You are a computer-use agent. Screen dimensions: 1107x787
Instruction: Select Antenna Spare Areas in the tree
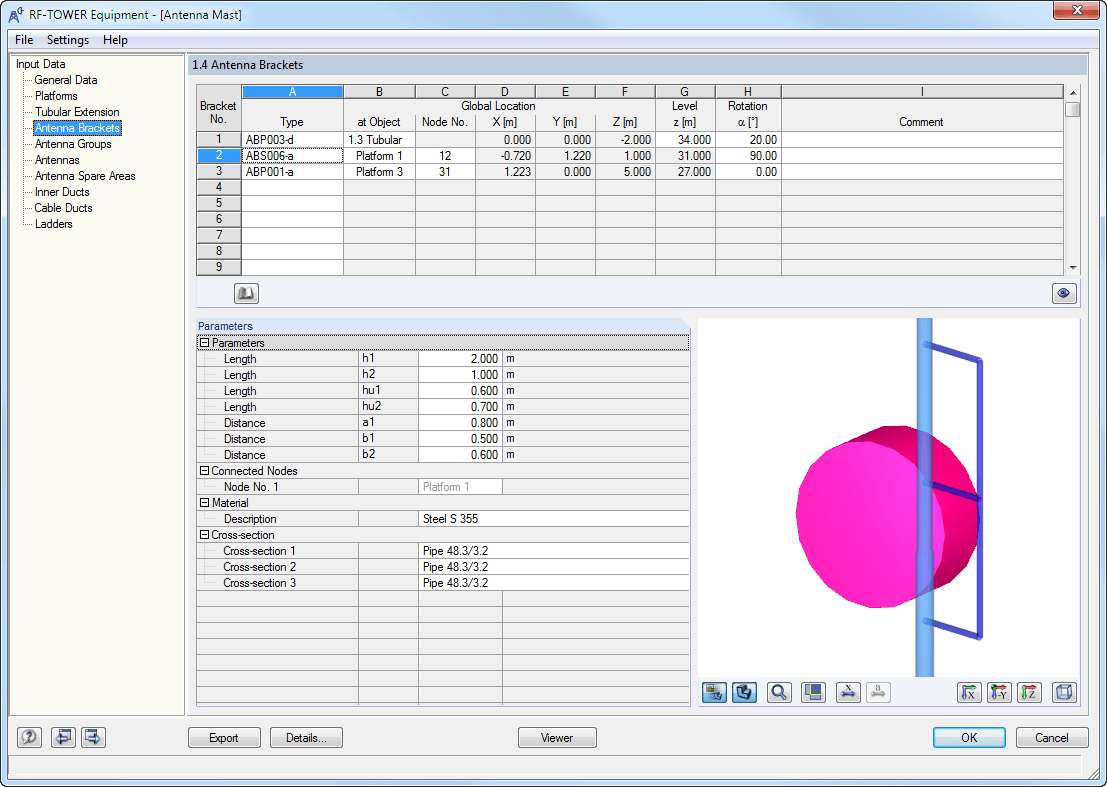[85, 176]
